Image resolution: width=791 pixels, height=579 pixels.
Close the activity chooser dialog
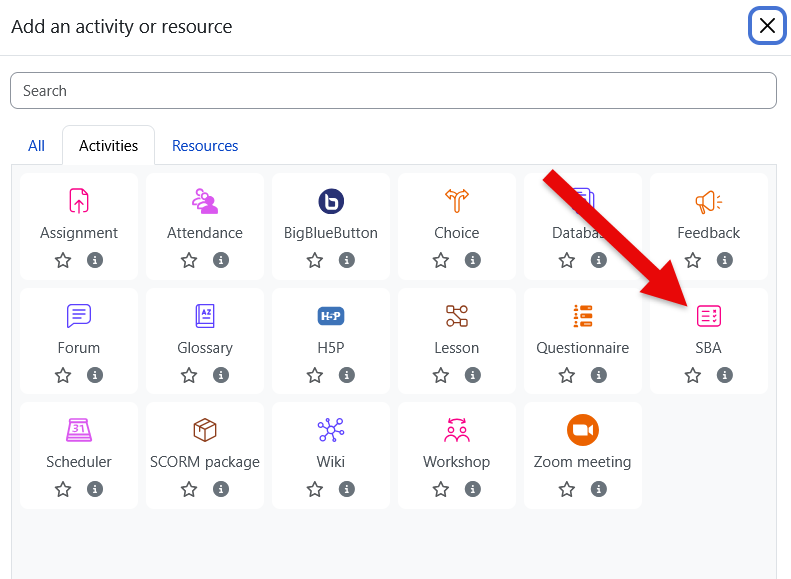(767, 26)
